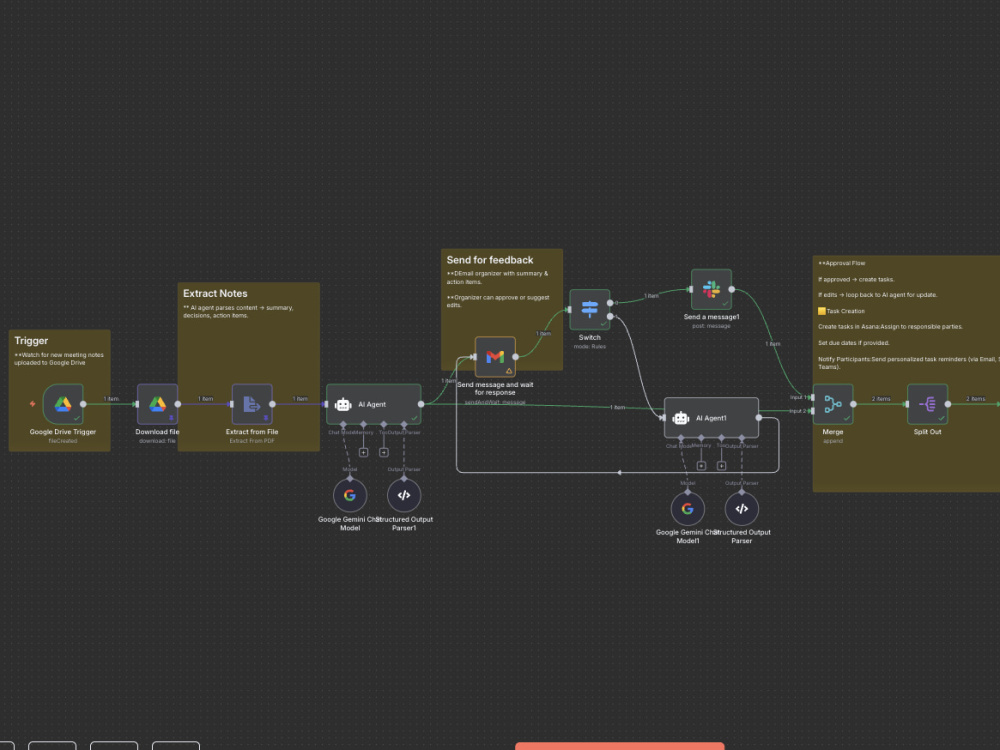Viewport: 1000px width, 750px height.
Task: Open the Switch node
Action: pyautogui.click(x=590, y=309)
